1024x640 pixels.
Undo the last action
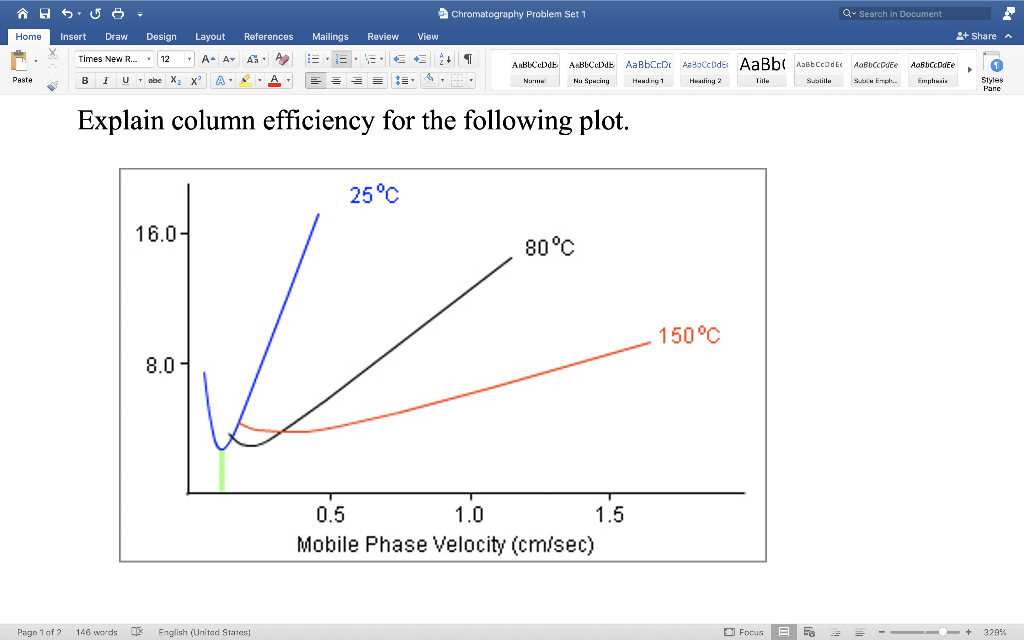[67, 14]
